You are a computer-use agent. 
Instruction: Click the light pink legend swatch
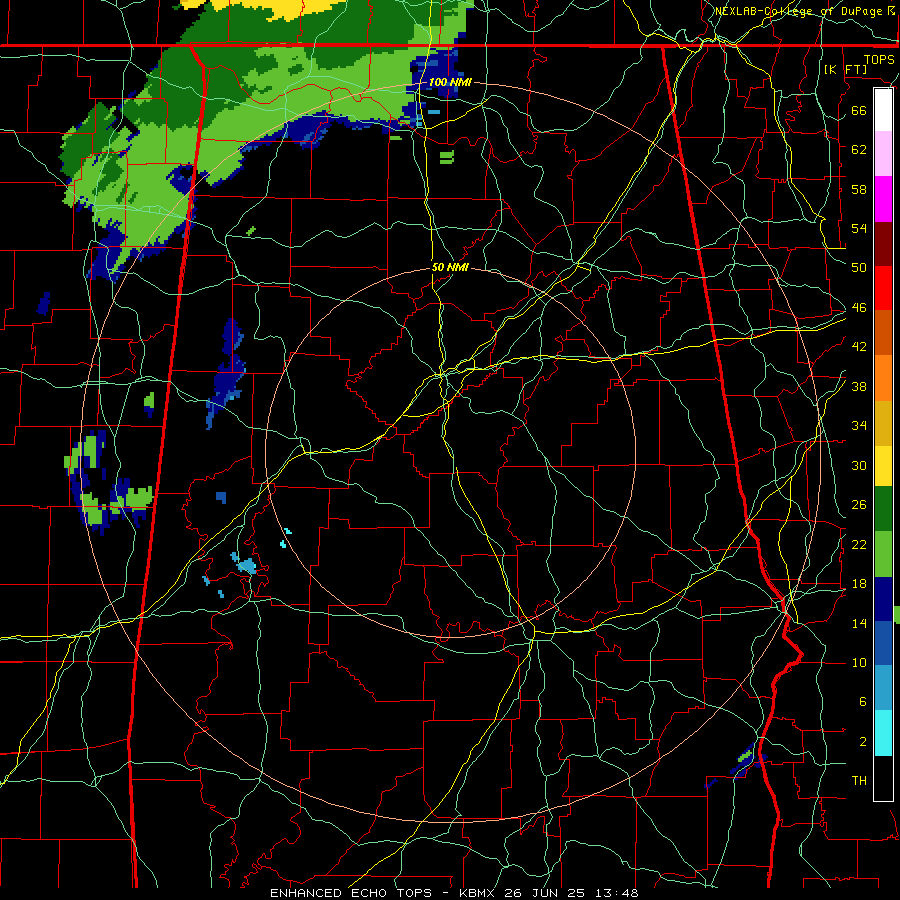[x=883, y=154]
